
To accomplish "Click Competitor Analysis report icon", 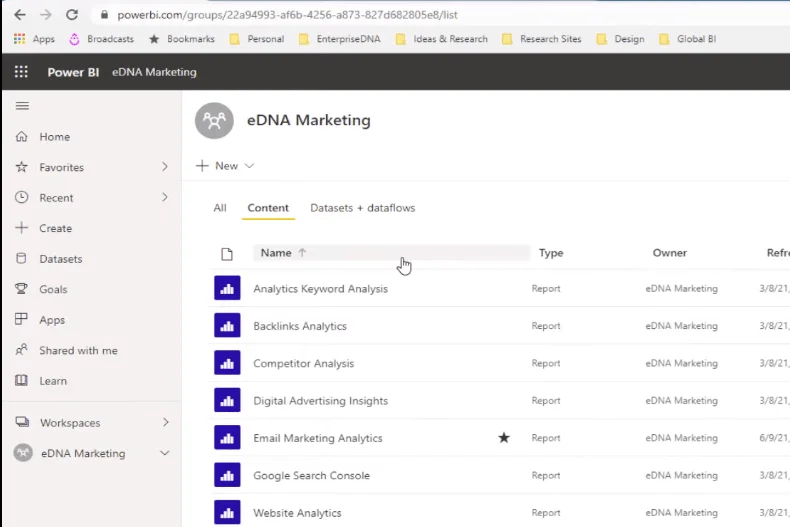I will [x=227, y=363].
